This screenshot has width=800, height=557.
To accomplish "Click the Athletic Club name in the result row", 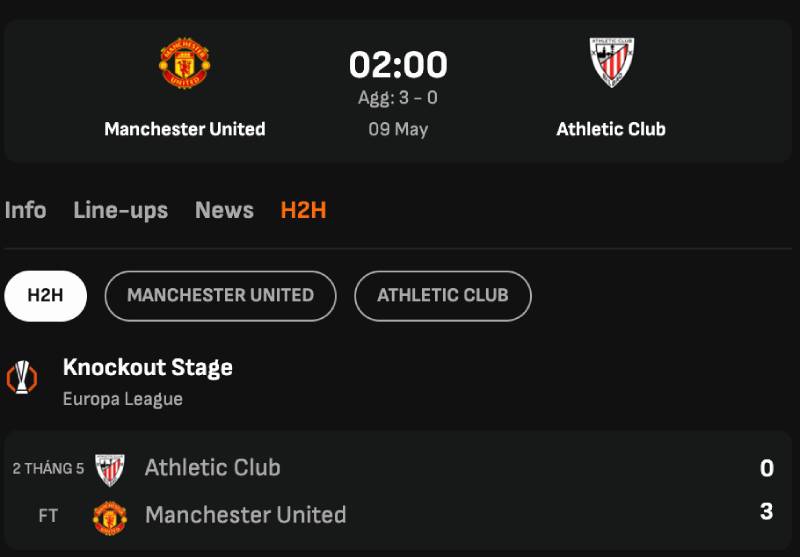I will click(x=212, y=467).
